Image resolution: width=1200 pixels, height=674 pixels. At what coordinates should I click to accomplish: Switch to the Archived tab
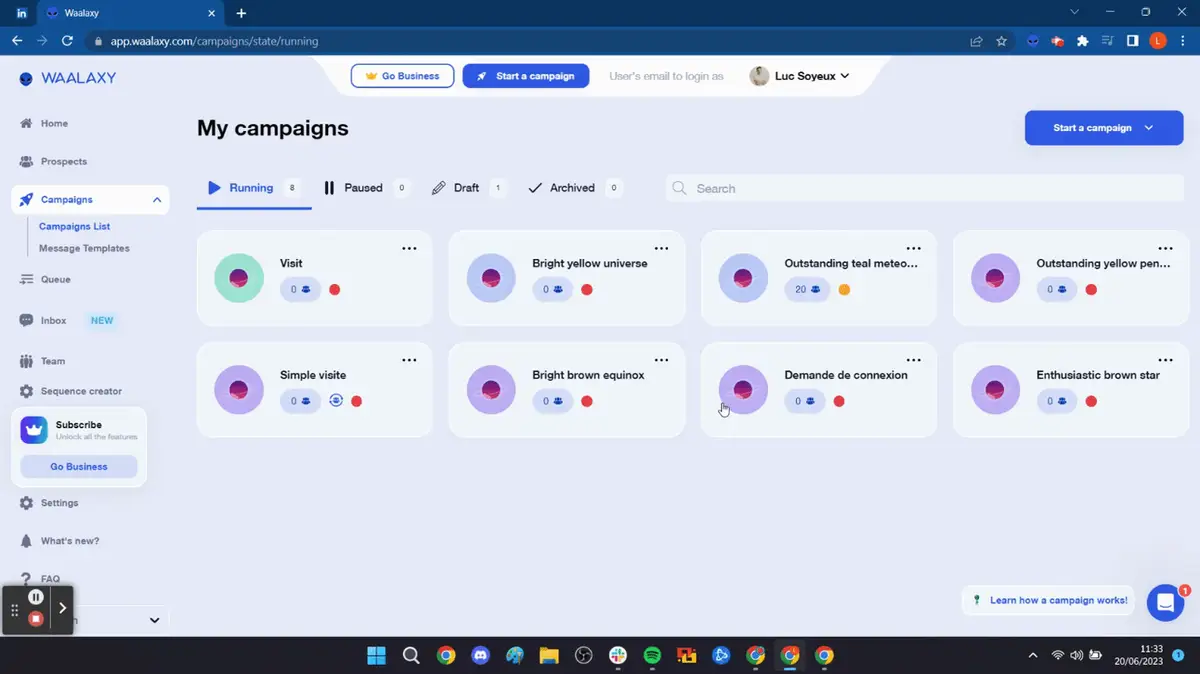click(575, 188)
